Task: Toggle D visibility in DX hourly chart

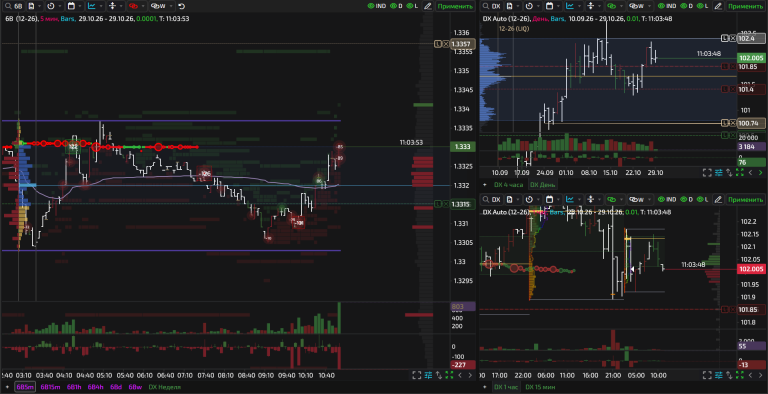Action: 687,199
